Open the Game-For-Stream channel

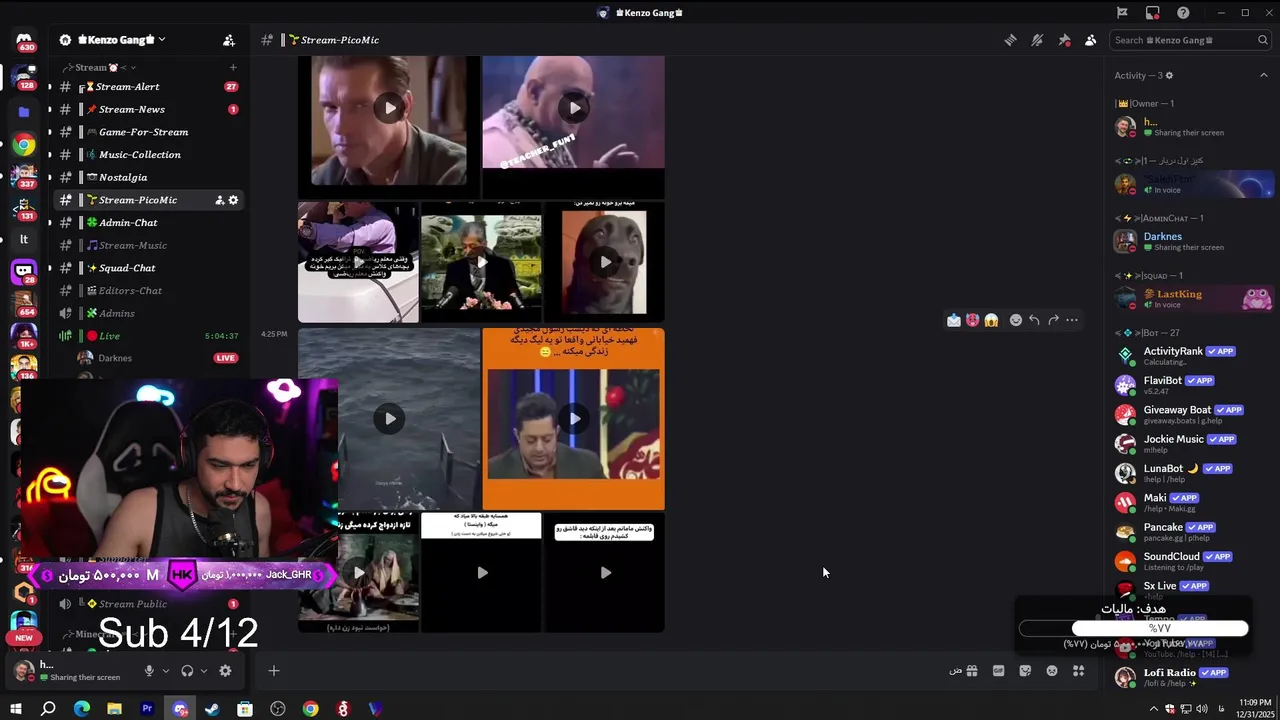click(x=148, y=132)
